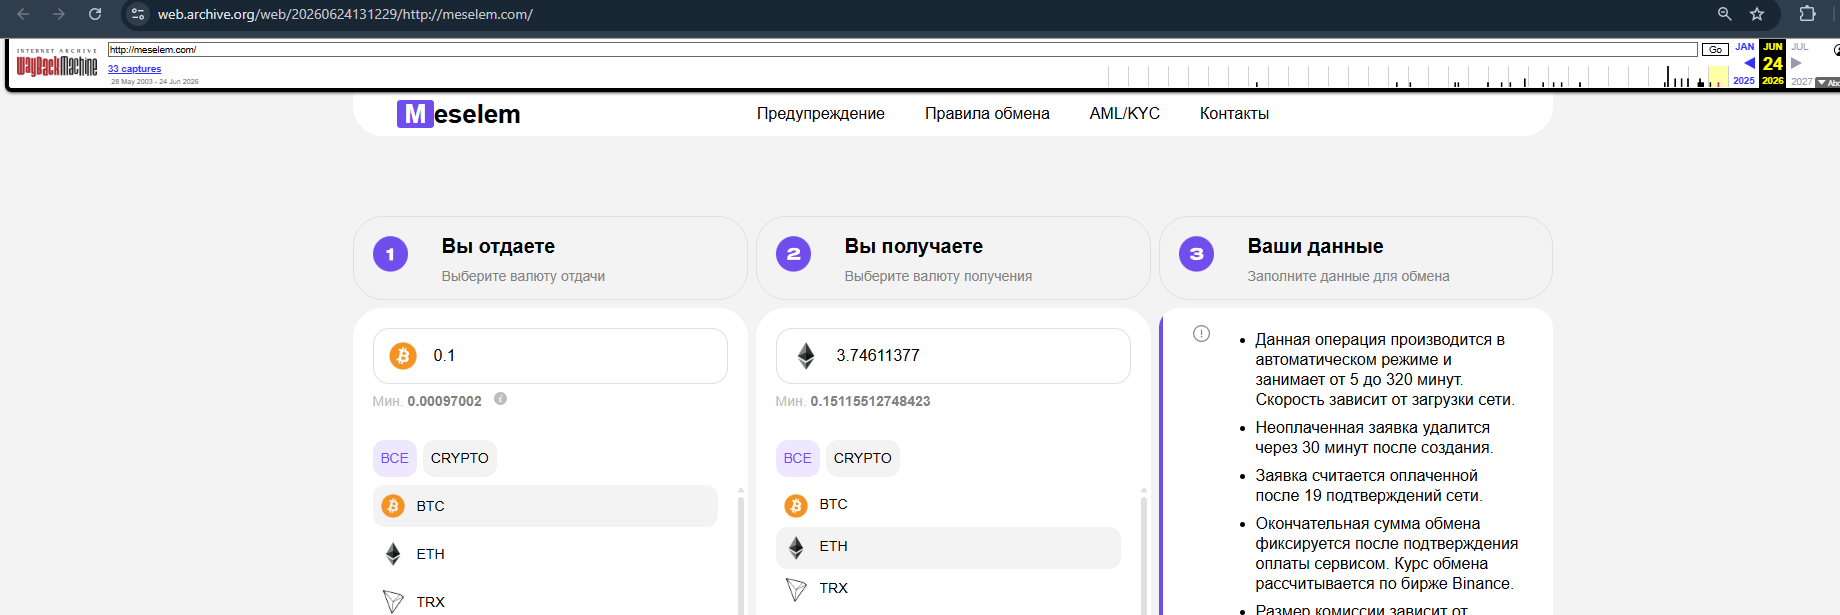Screen dimensions: 1840x615
Task: Click the Wayback Machine Go button
Action: (1715, 49)
